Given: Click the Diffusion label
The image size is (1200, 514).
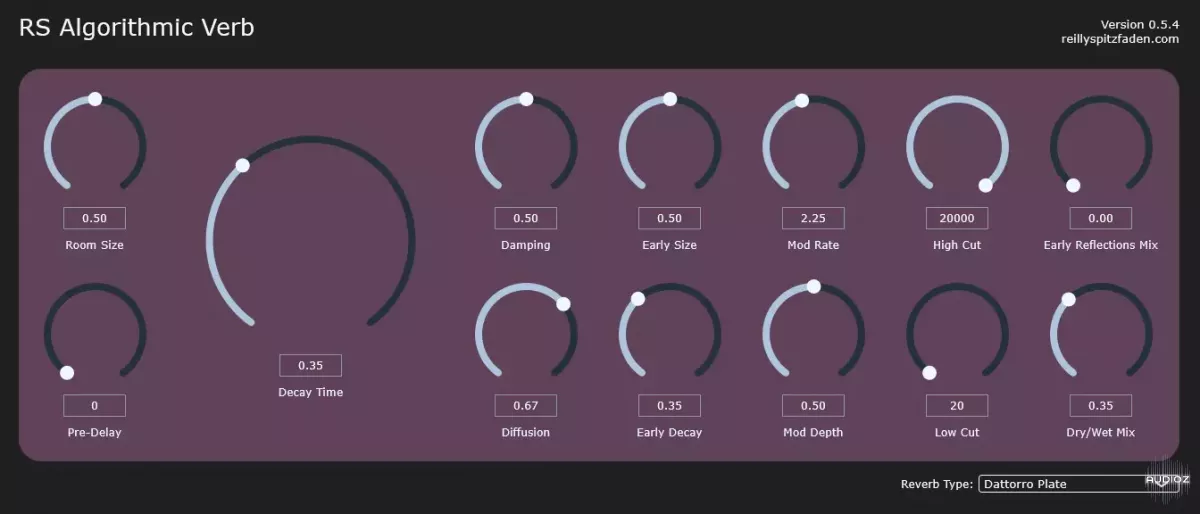Looking at the screenshot, I should point(525,433).
